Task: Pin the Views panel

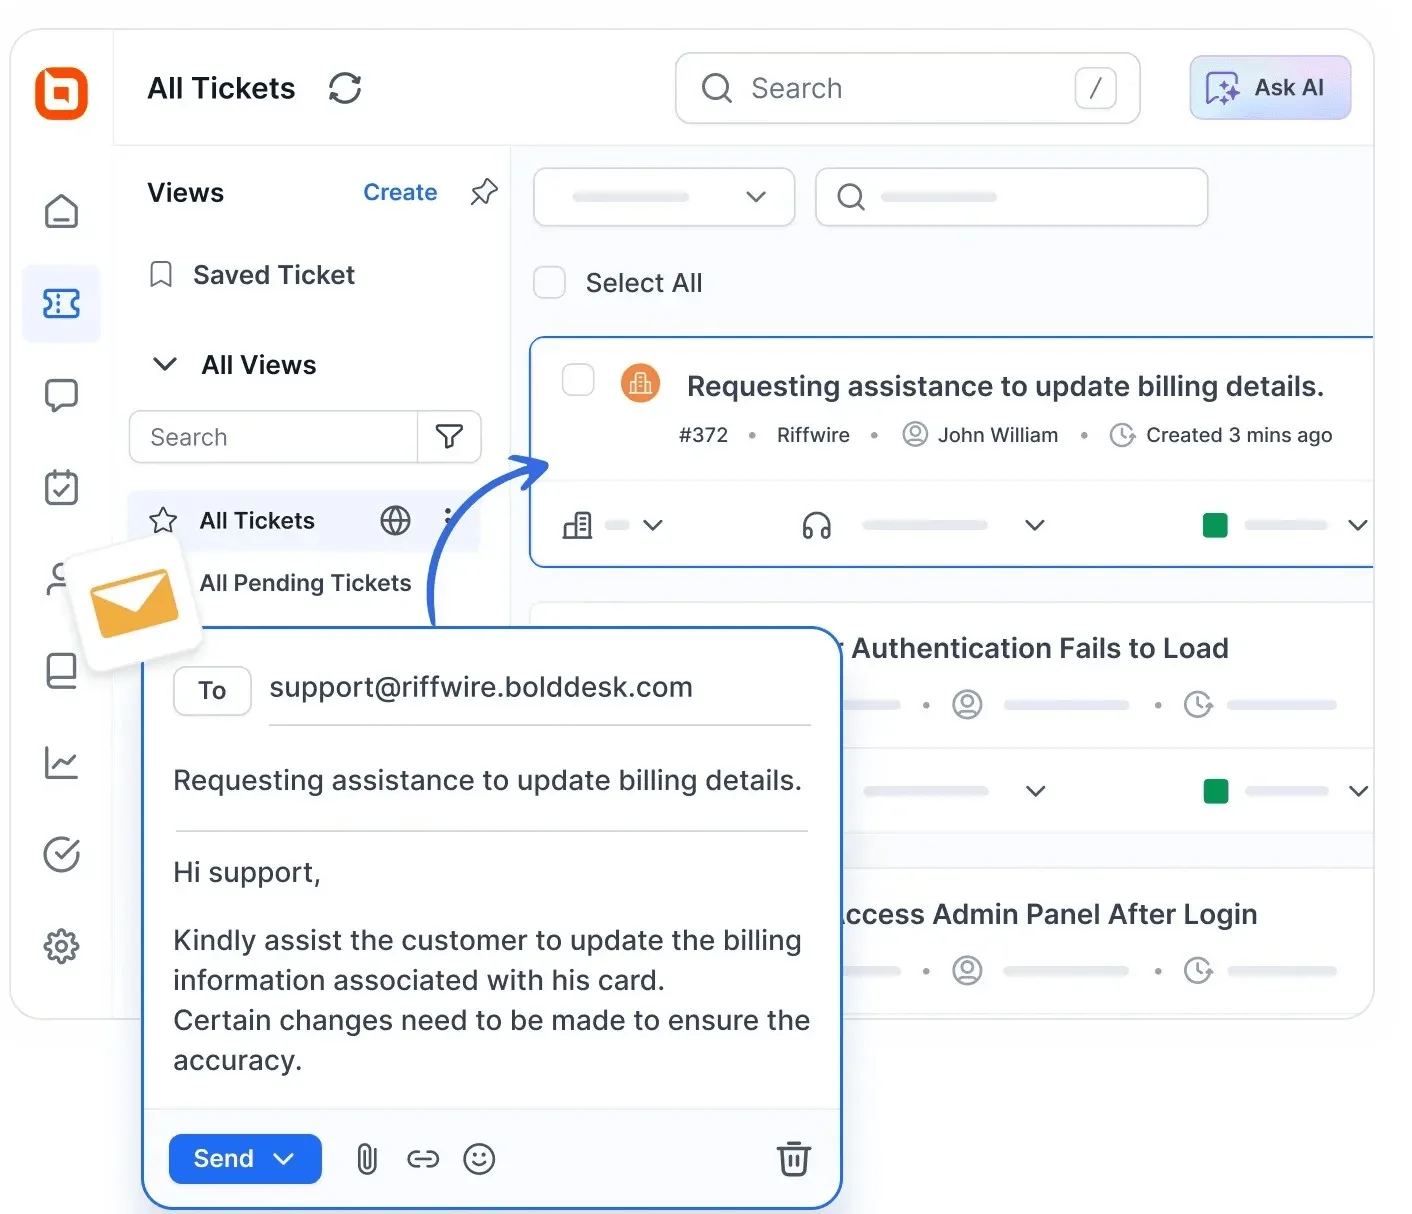Action: tap(483, 192)
